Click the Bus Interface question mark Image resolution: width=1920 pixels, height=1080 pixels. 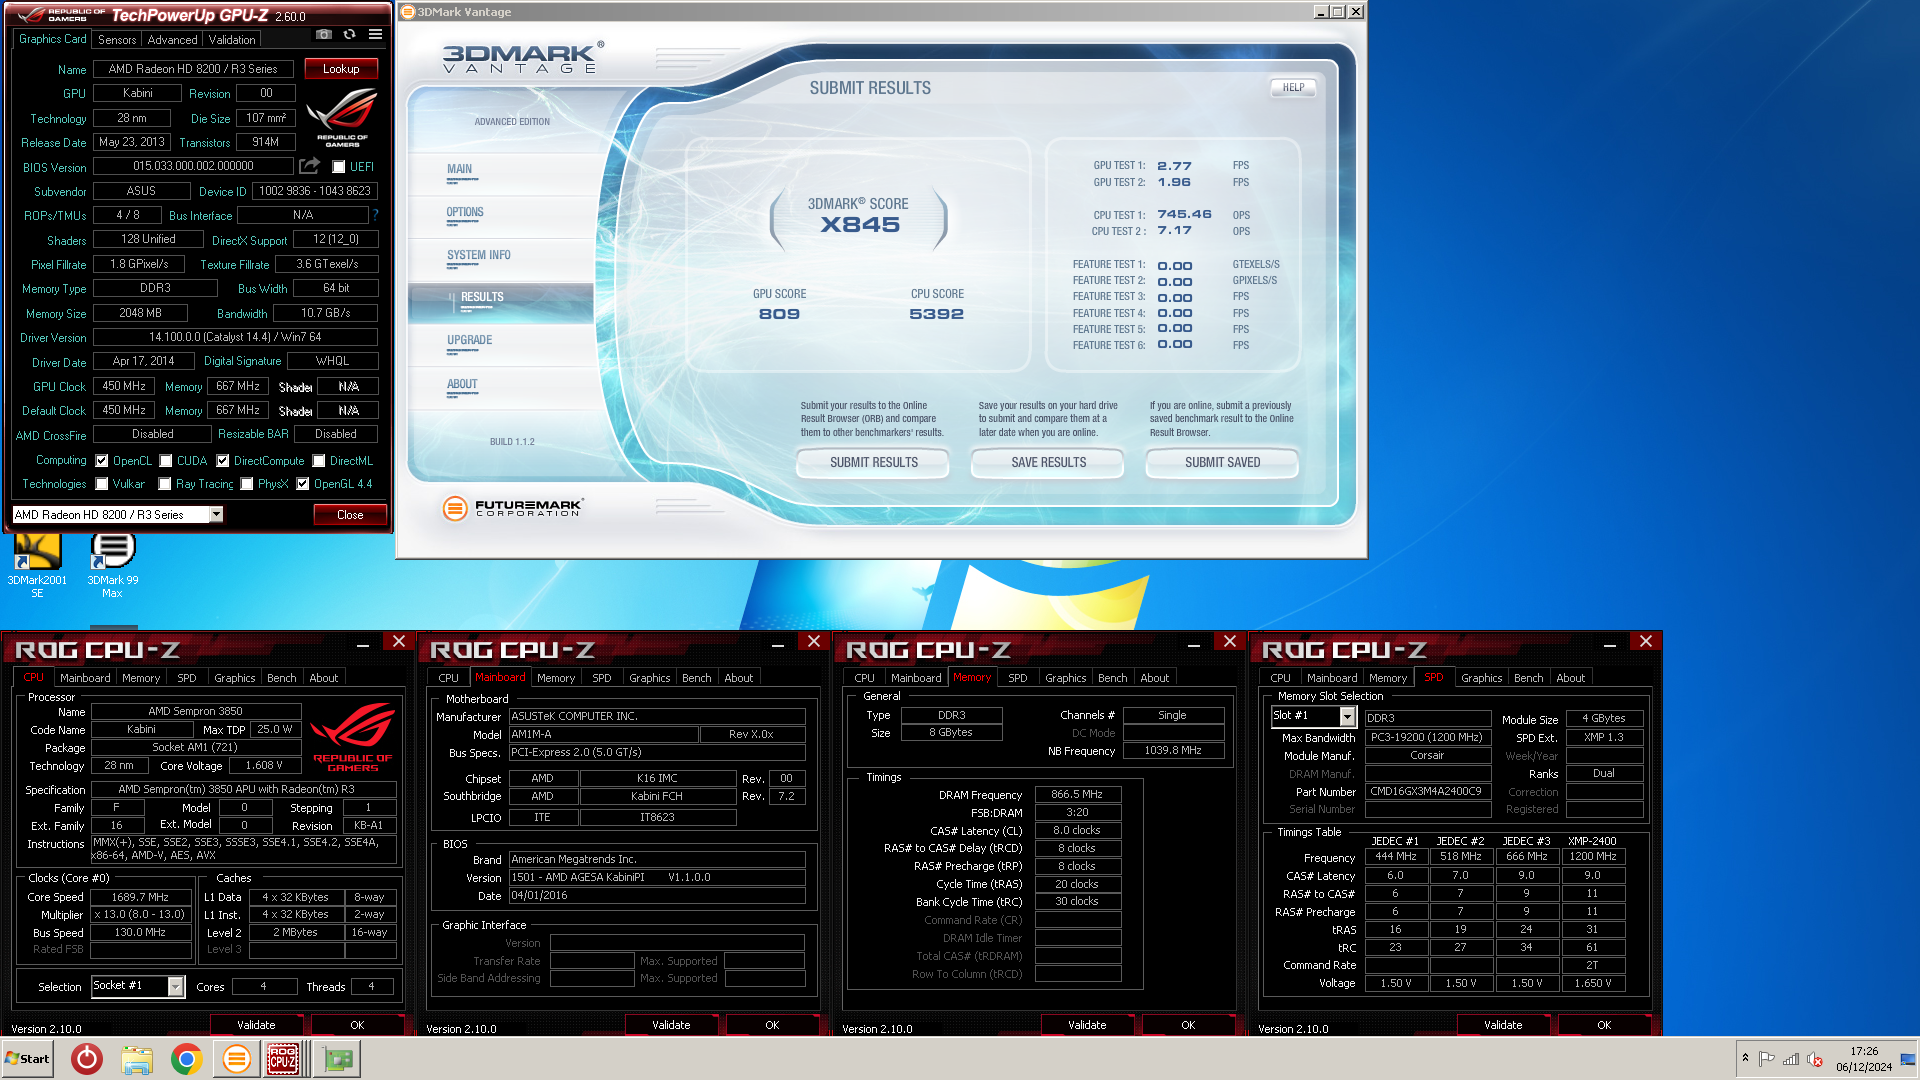point(375,215)
